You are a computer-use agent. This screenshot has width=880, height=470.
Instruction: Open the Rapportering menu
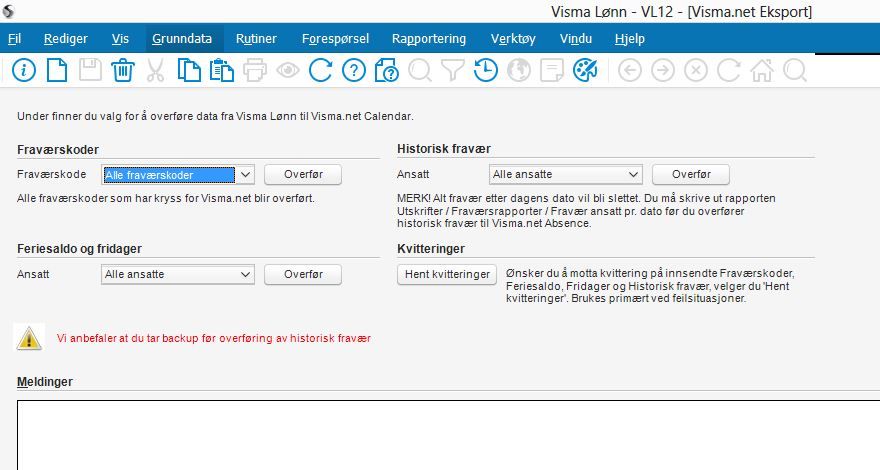[429, 39]
